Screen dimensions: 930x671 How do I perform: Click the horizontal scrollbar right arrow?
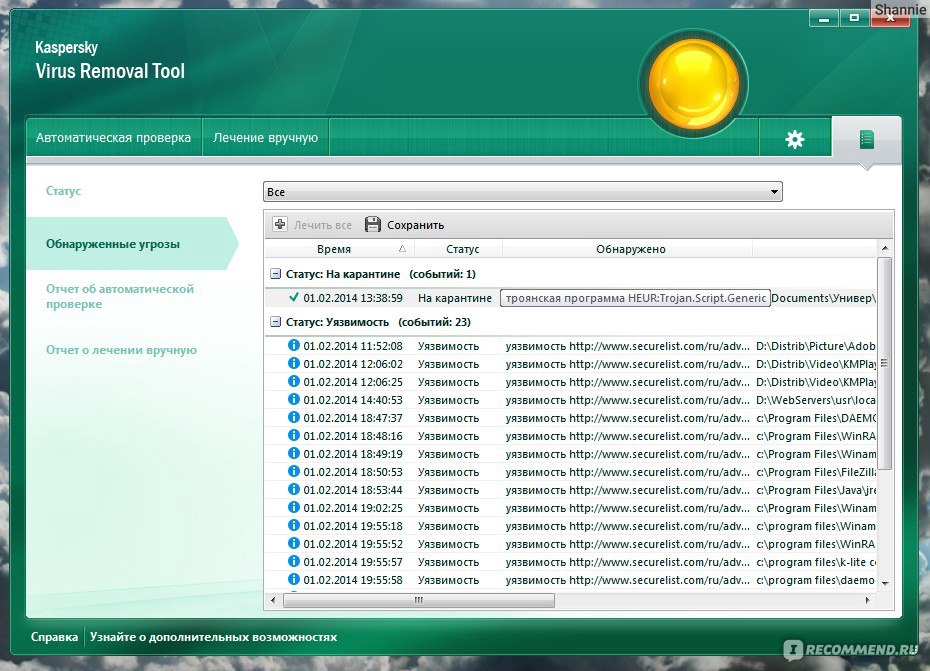[x=867, y=600]
